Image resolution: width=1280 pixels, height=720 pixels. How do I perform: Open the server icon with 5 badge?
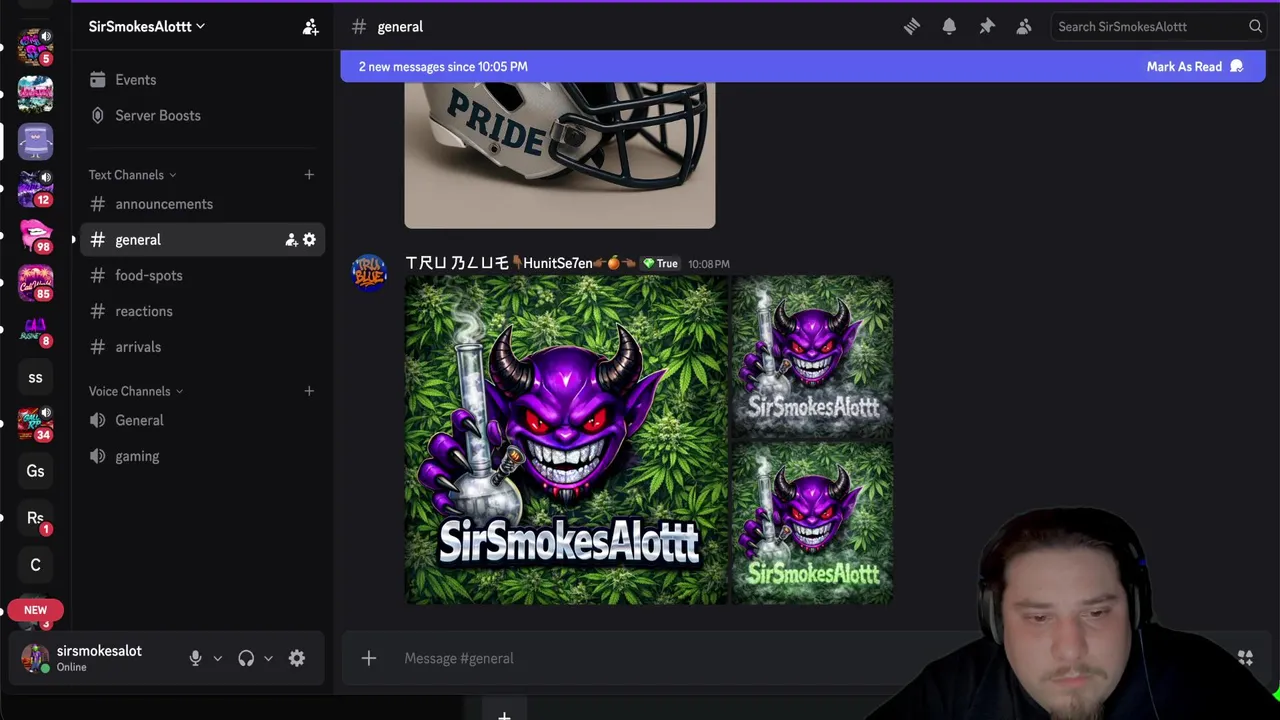(35, 46)
